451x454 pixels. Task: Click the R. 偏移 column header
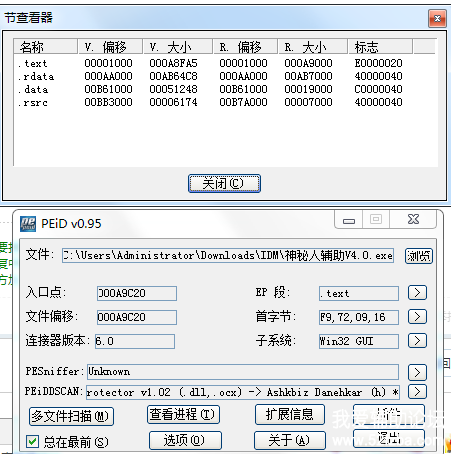(245, 47)
